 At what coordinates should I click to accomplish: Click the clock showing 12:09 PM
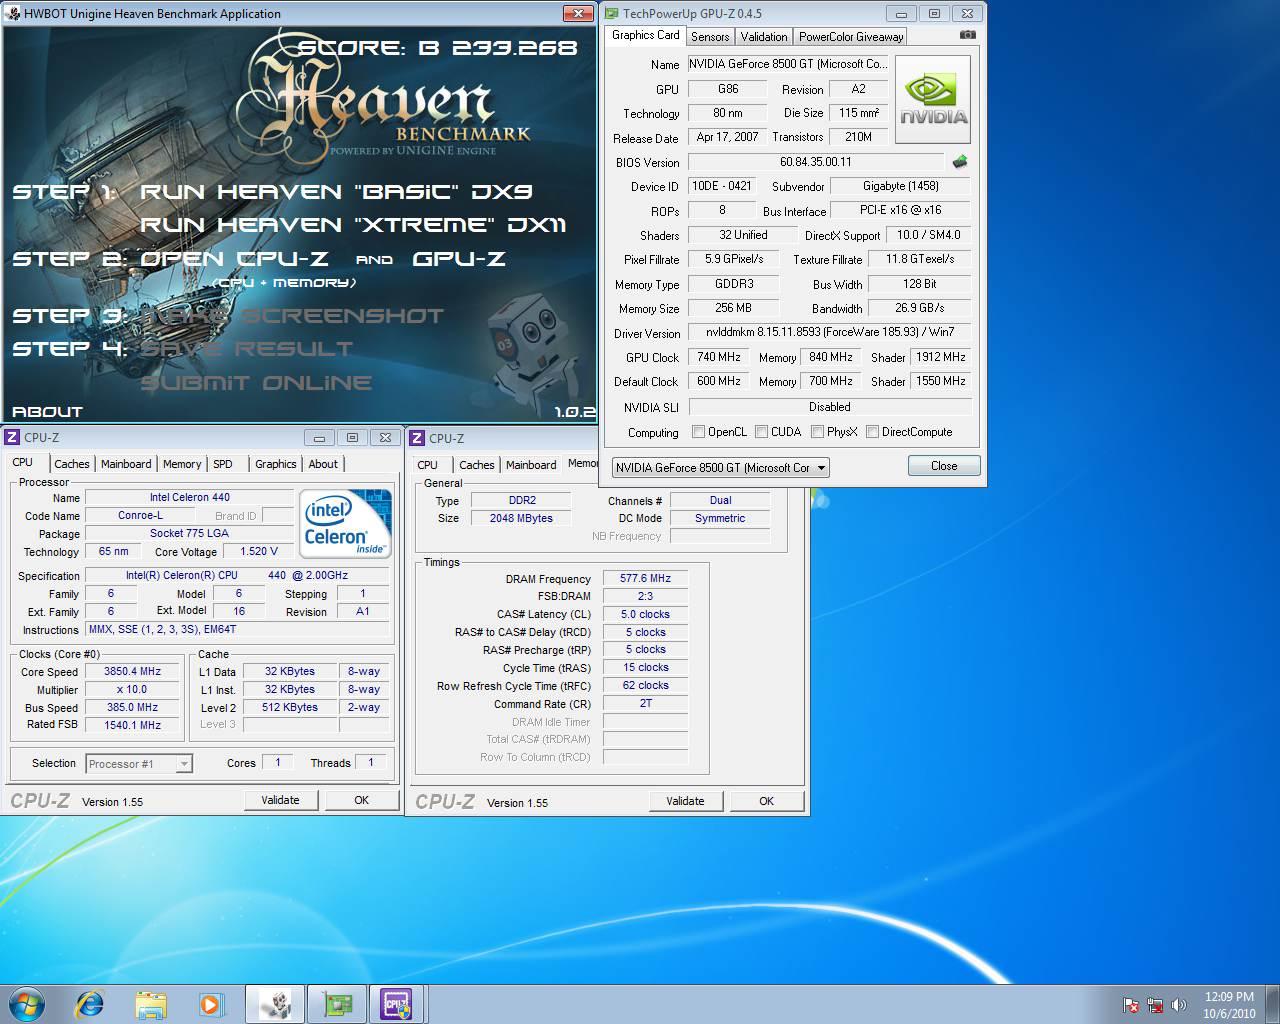coord(1229,997)
